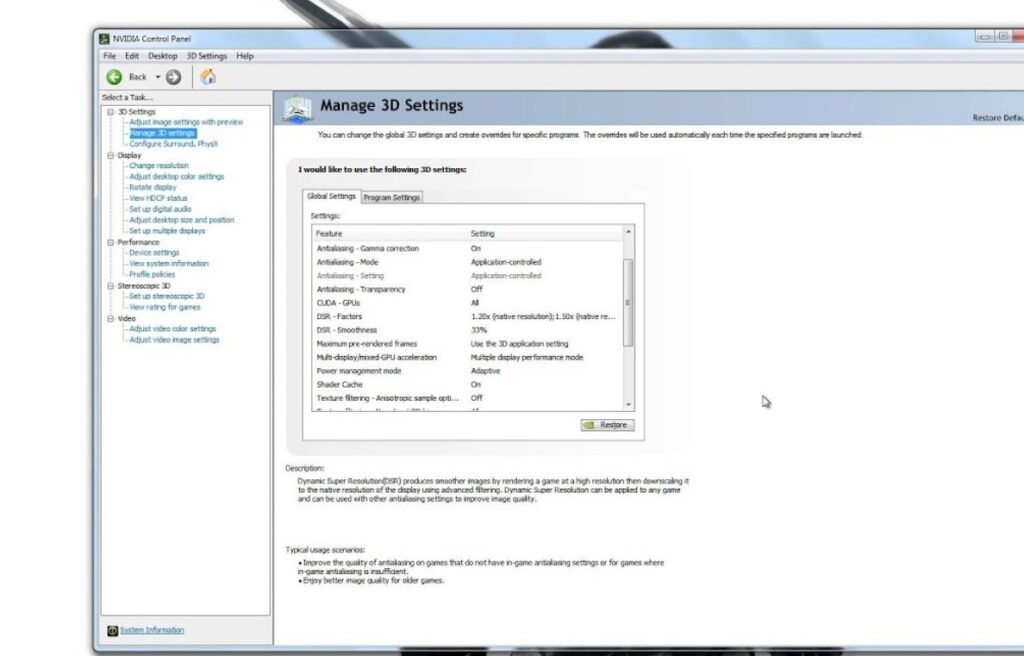Open View HDCP status
Image resolution: width=1024 pixels, height=656 pixels.
click(158, 199)
